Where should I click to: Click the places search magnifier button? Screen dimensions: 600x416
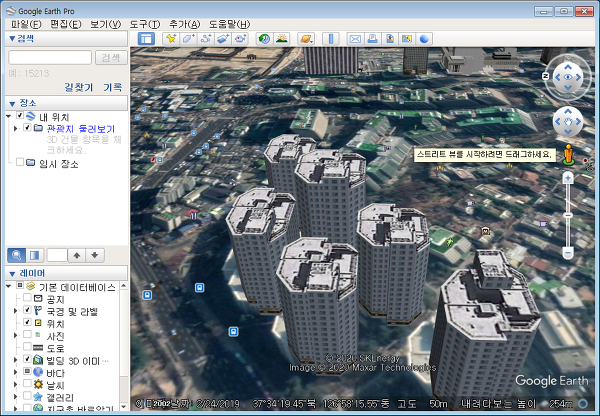16,255
